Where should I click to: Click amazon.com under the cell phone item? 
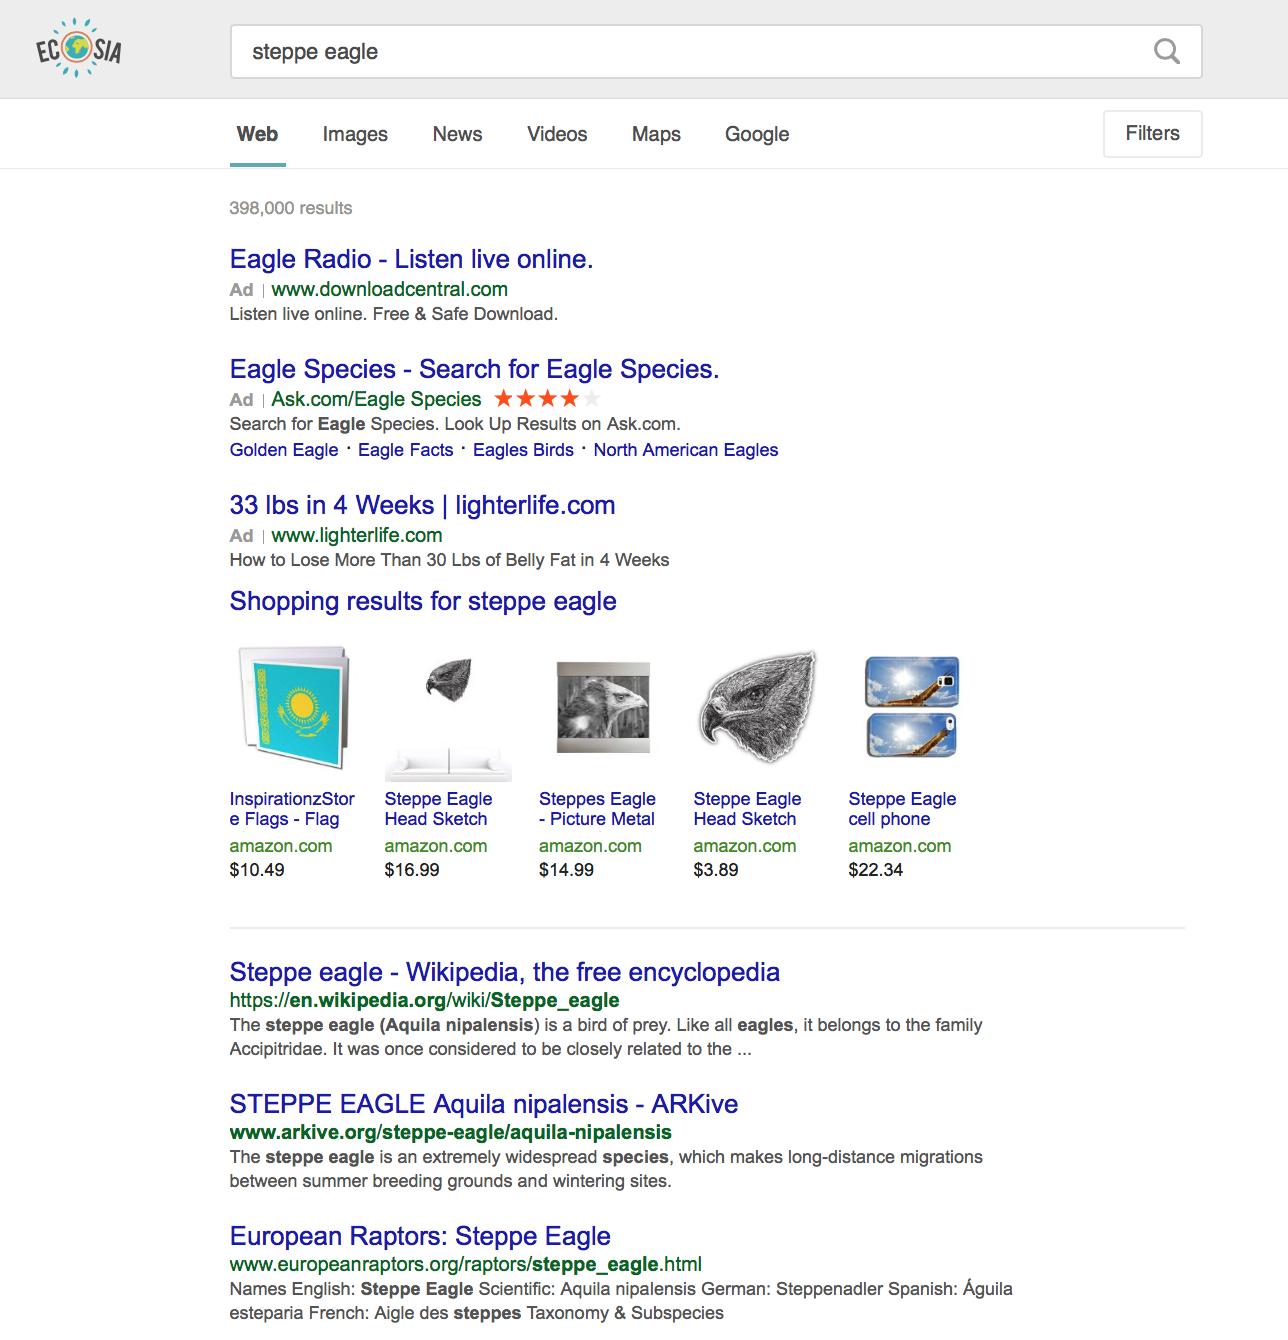900,846
